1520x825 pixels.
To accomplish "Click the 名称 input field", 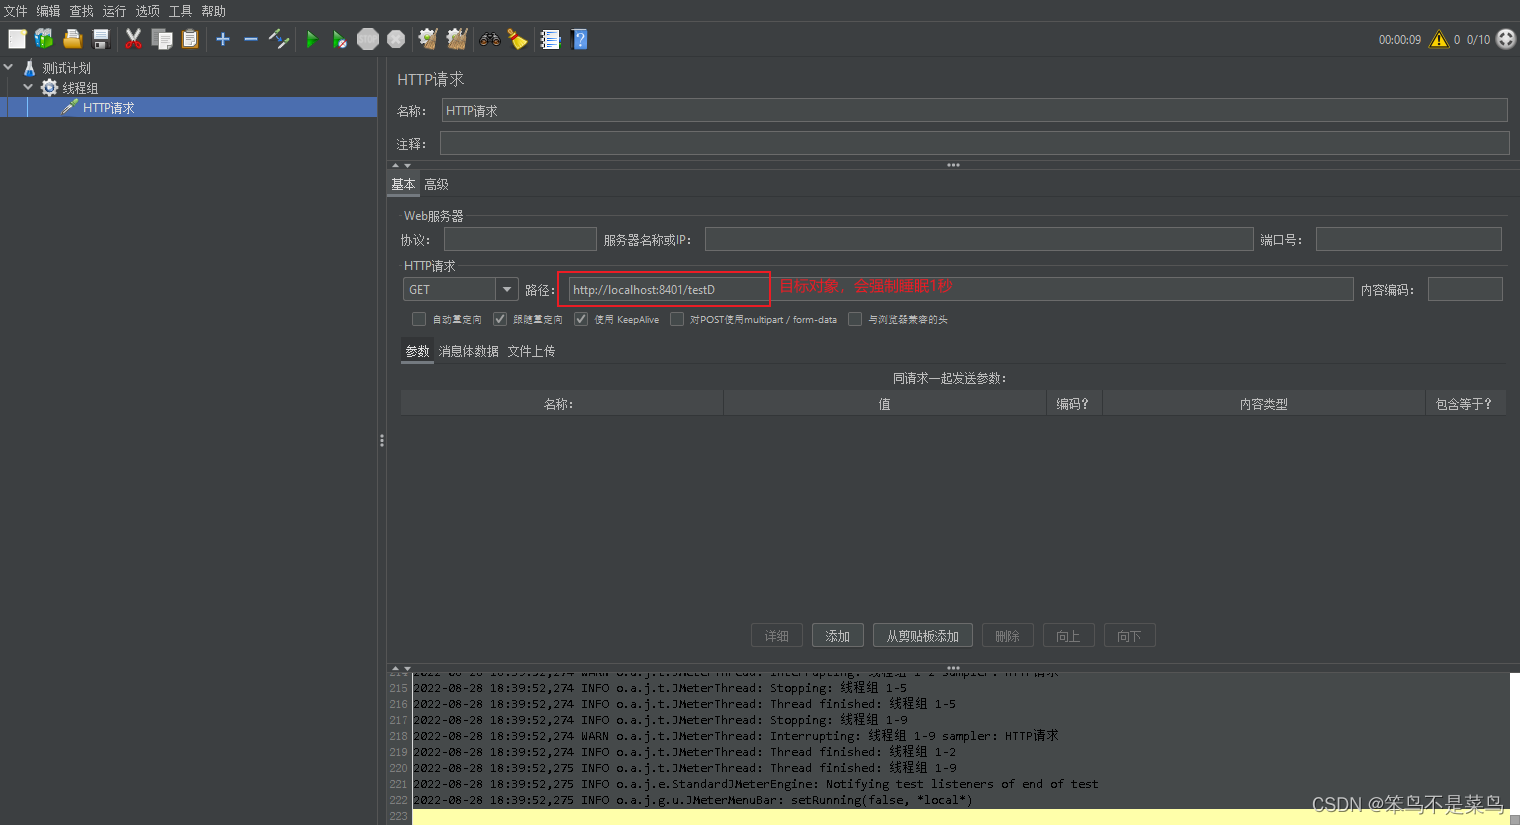I will (975, 110).
